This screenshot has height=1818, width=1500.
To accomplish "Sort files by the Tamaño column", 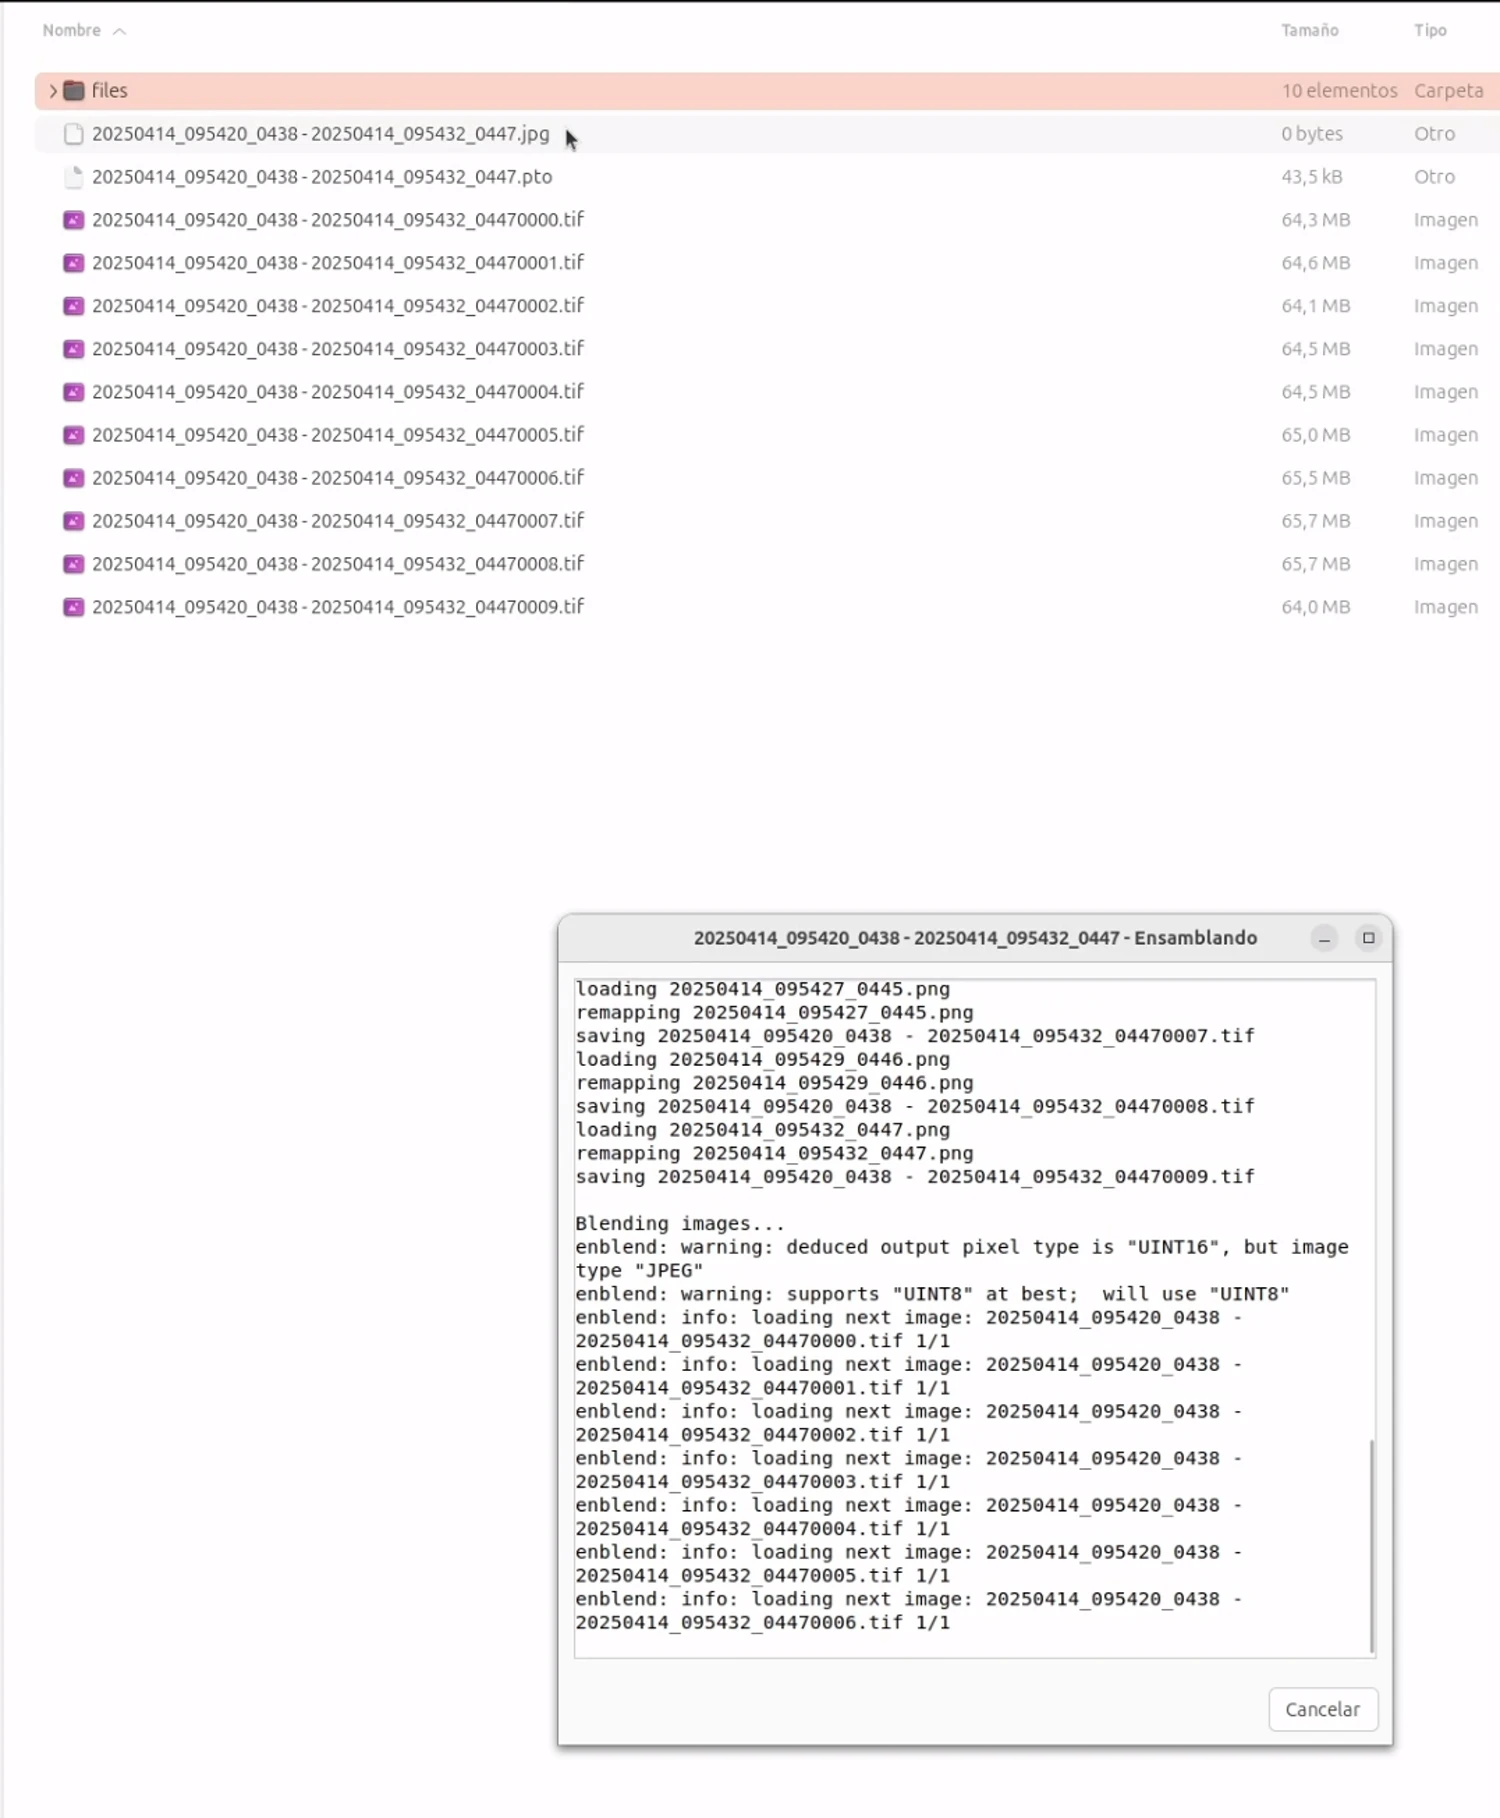I will point(1309,31).
